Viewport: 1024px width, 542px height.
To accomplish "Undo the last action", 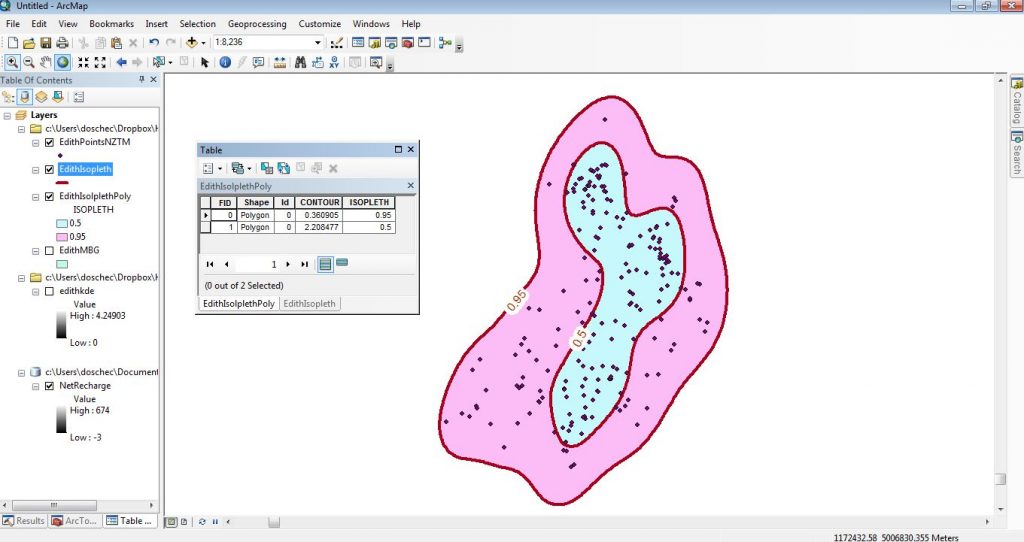I will pos(153,42).
